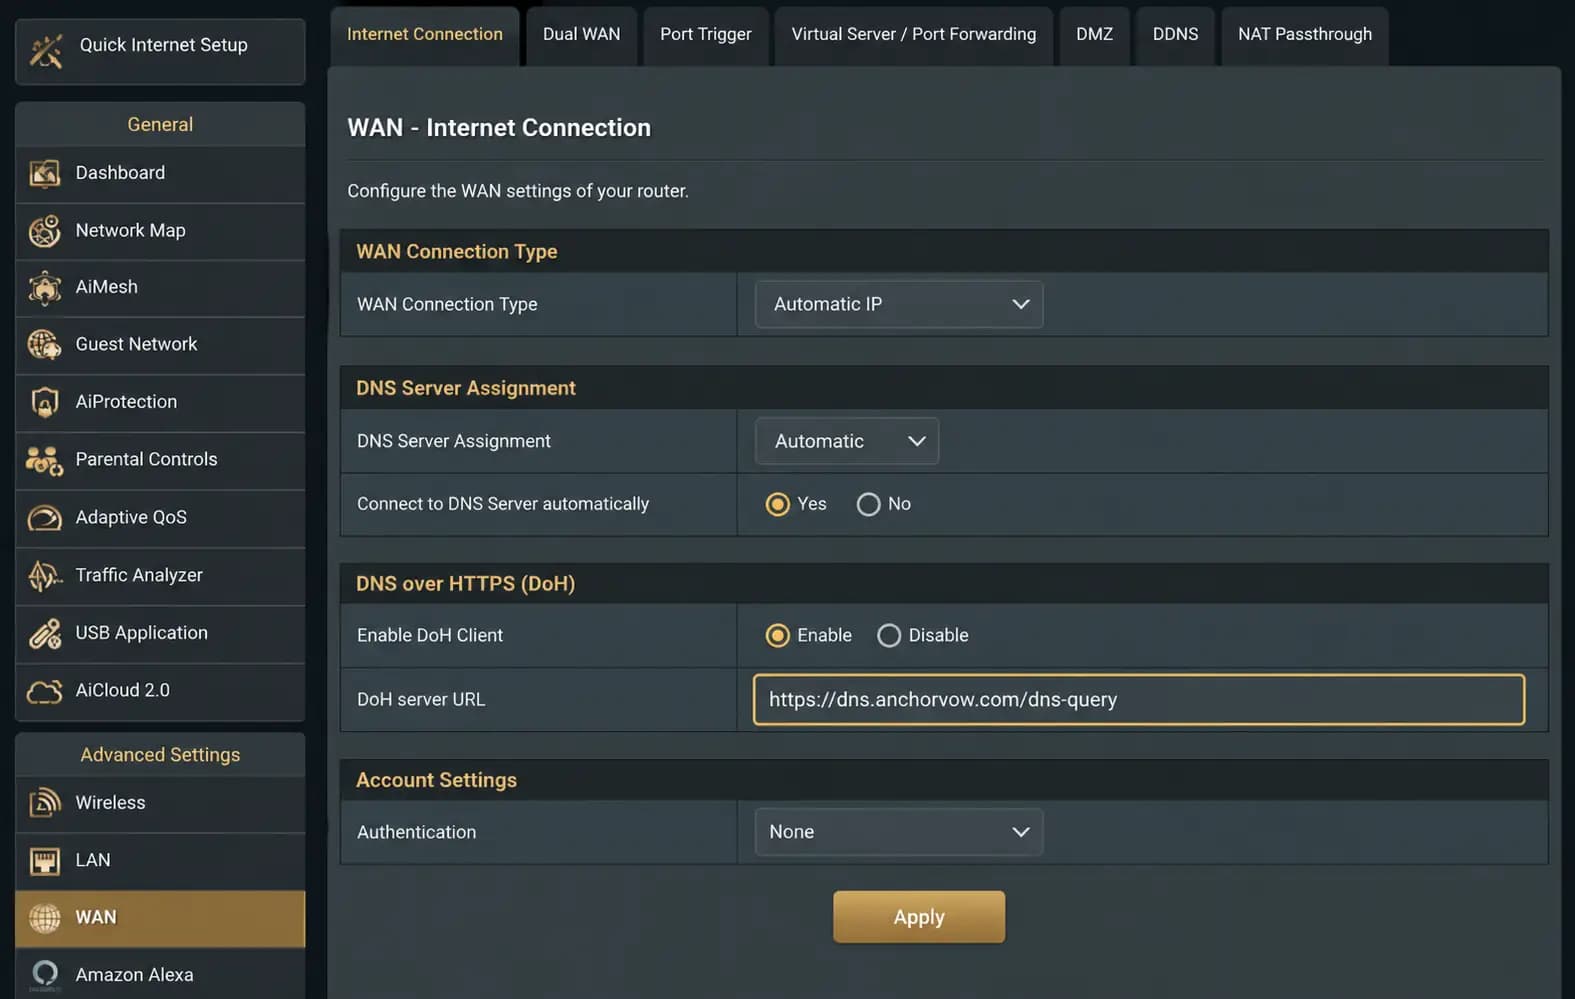1575x999 pixels.
Task: Select Yes for Connect to DNS automatically
Action: [777, 504]
